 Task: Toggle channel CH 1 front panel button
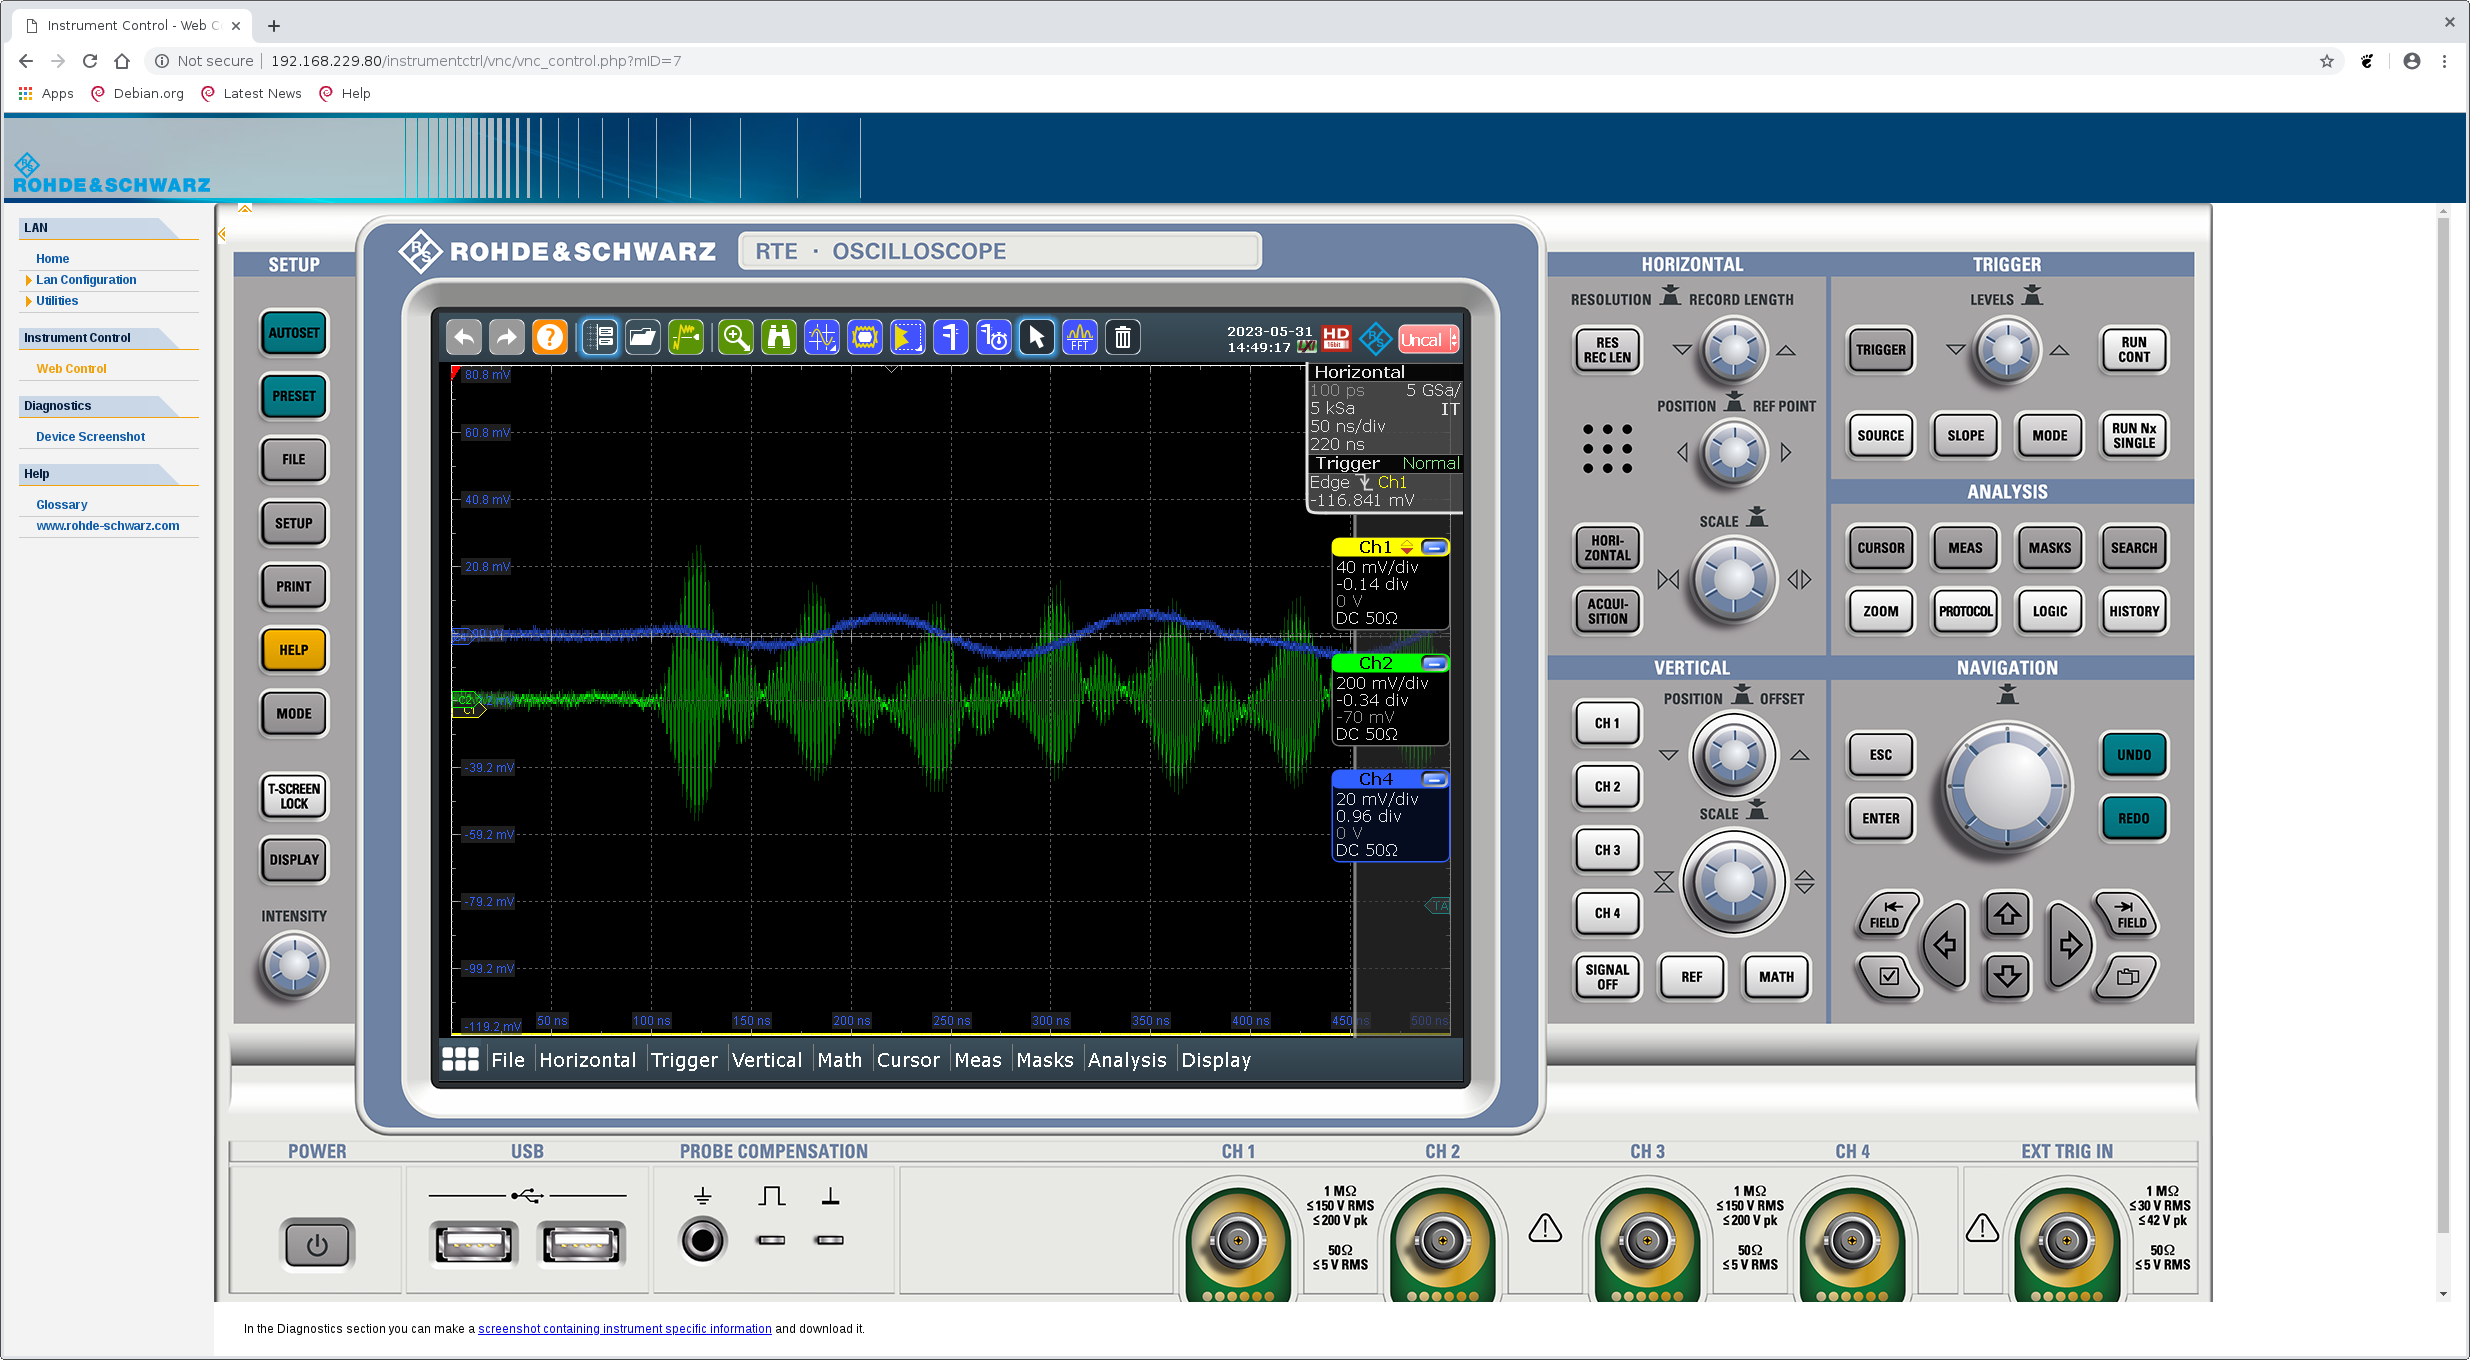coord(1606,723)
